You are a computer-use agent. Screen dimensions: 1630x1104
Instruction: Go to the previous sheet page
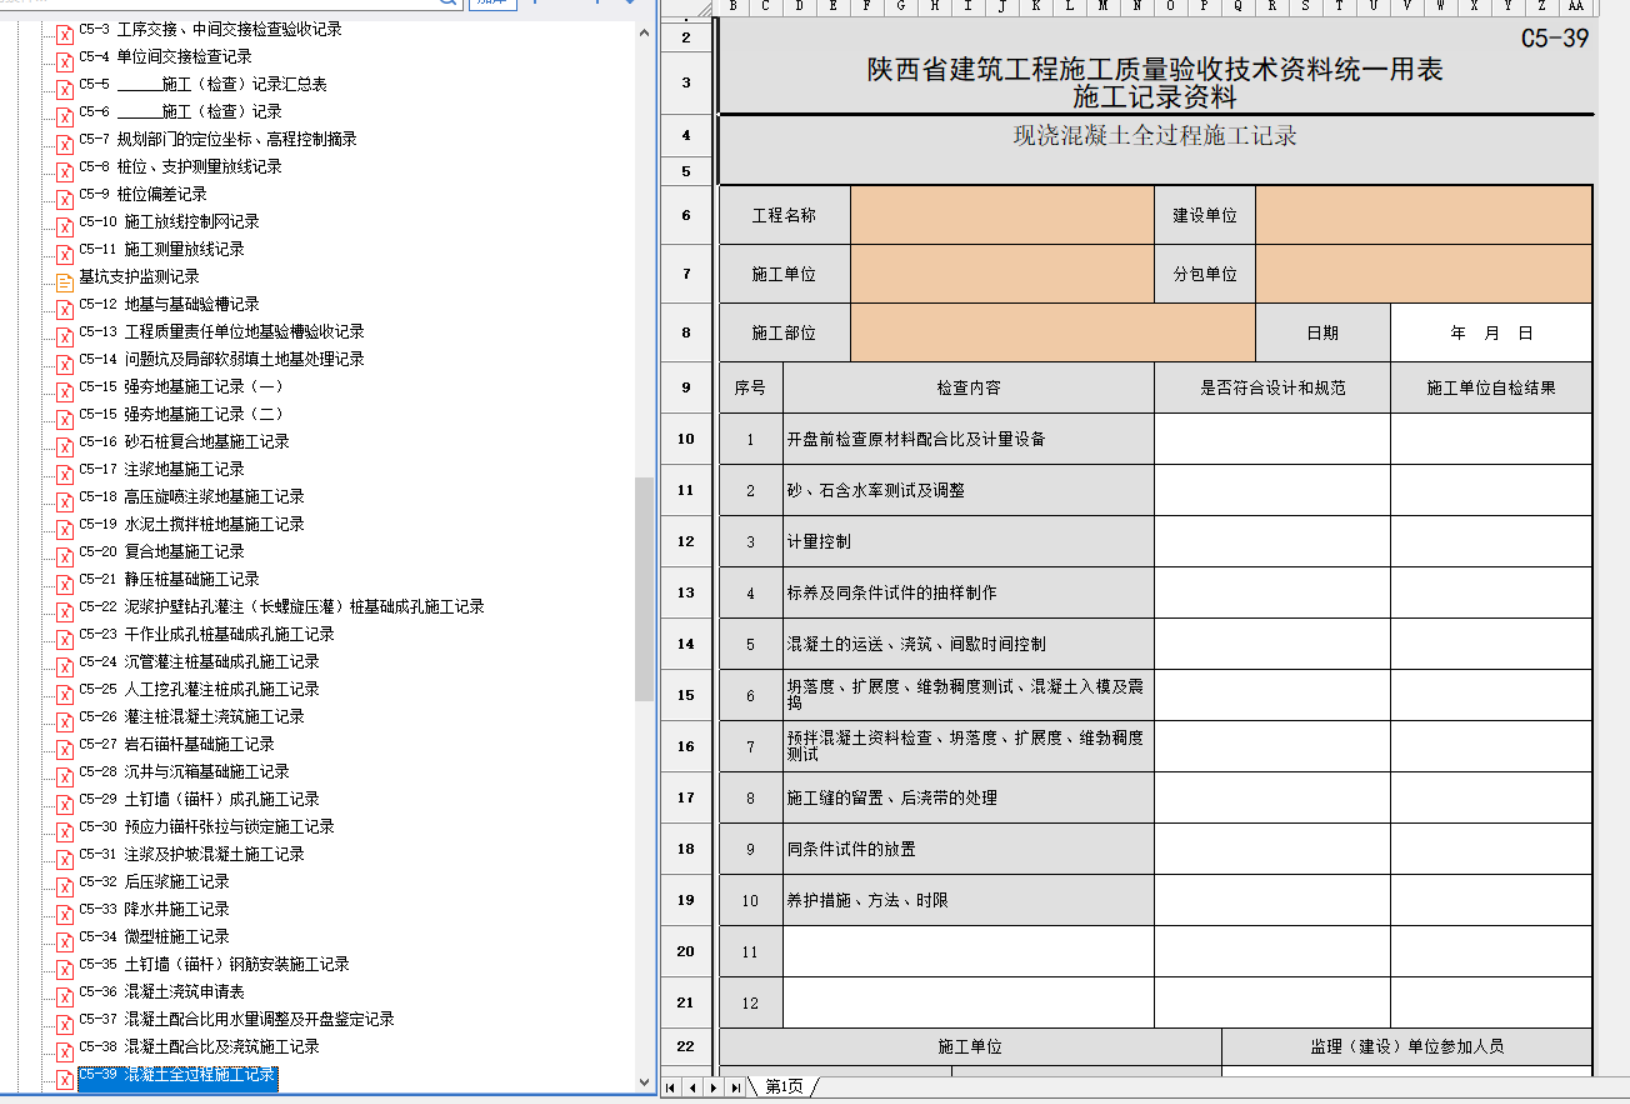[692, 1087]
